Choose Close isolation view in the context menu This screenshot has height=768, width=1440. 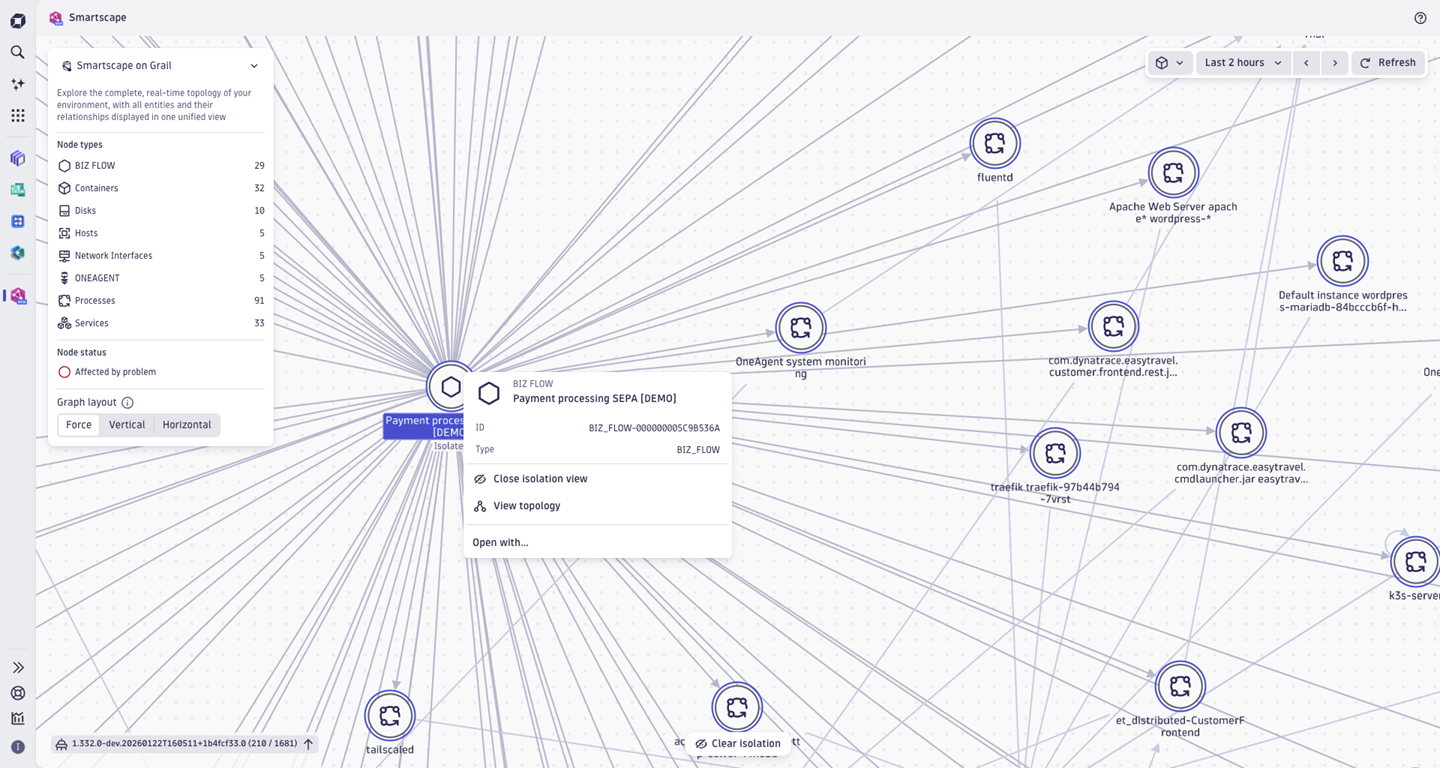tap(541, 478)
